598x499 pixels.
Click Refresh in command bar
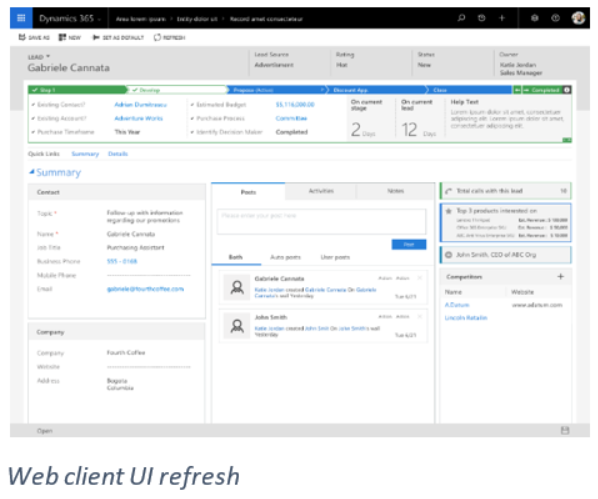169,37
